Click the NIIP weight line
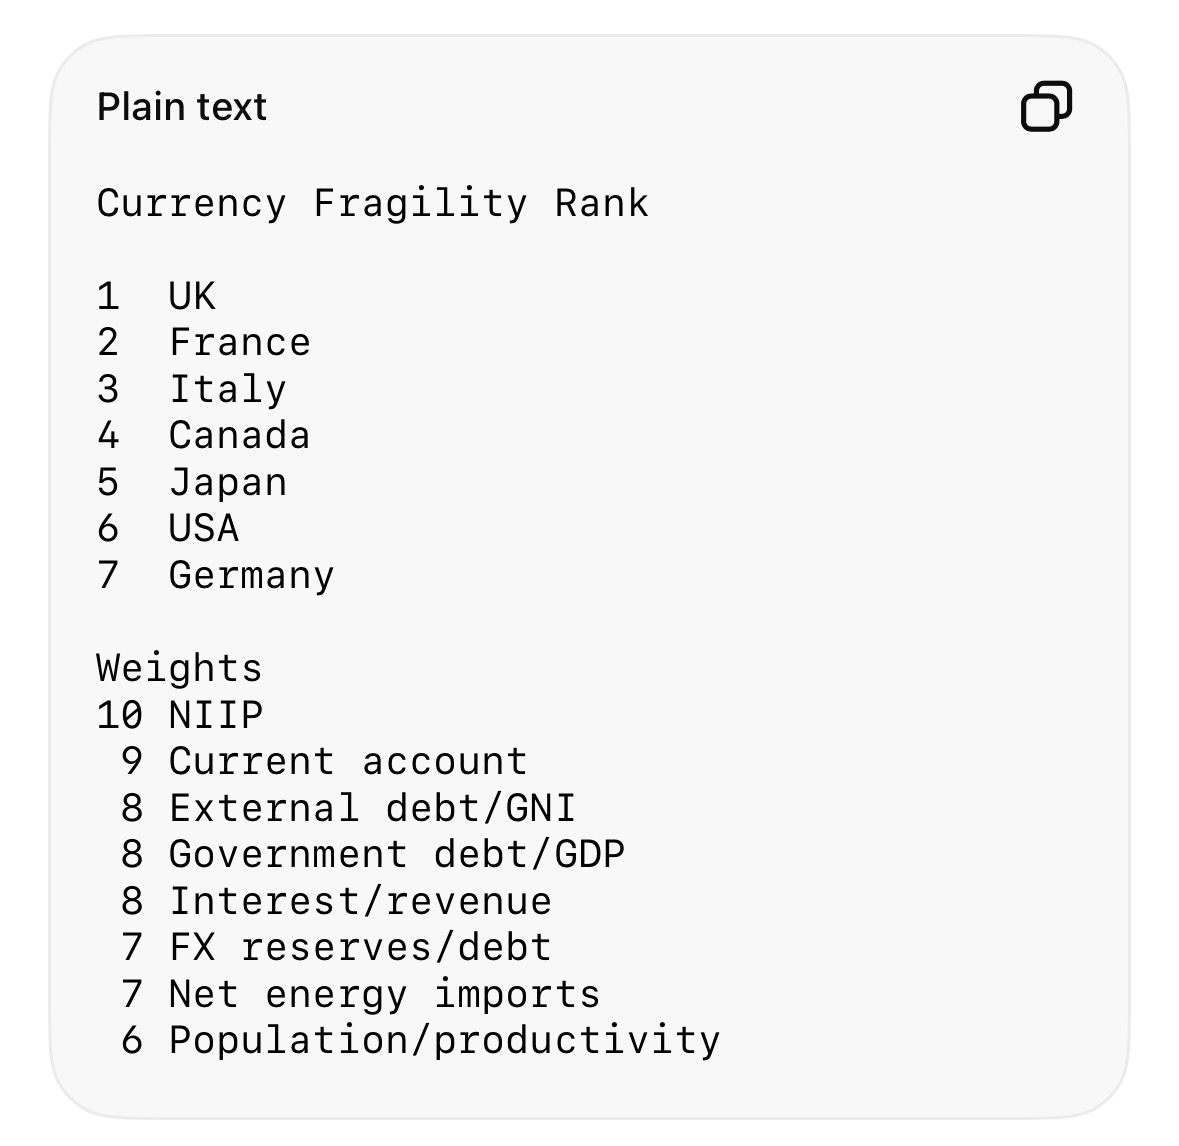Image resolution: width=1179 pixels, height=1146 pixels. [180, 714]
